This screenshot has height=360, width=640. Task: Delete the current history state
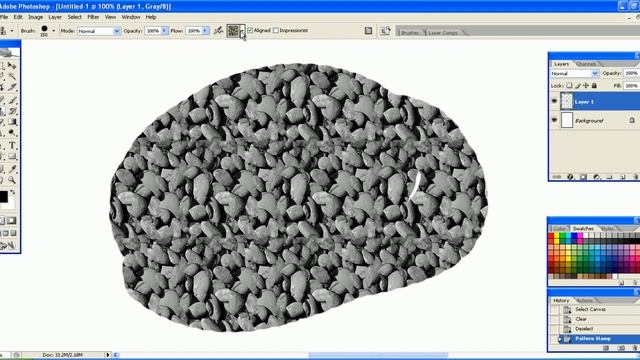636,348
